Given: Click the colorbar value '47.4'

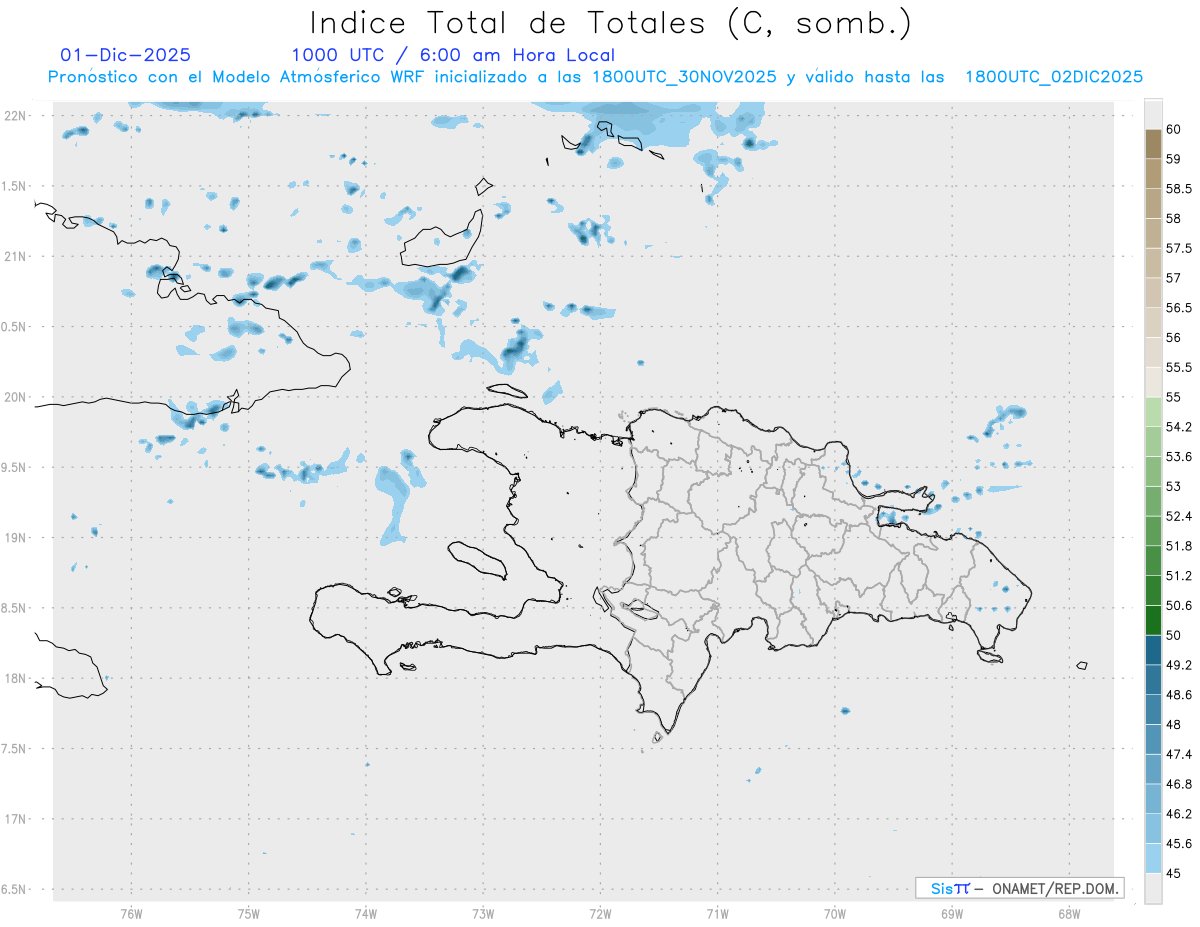Looking at the screenshot, I should click(1178, 754).
